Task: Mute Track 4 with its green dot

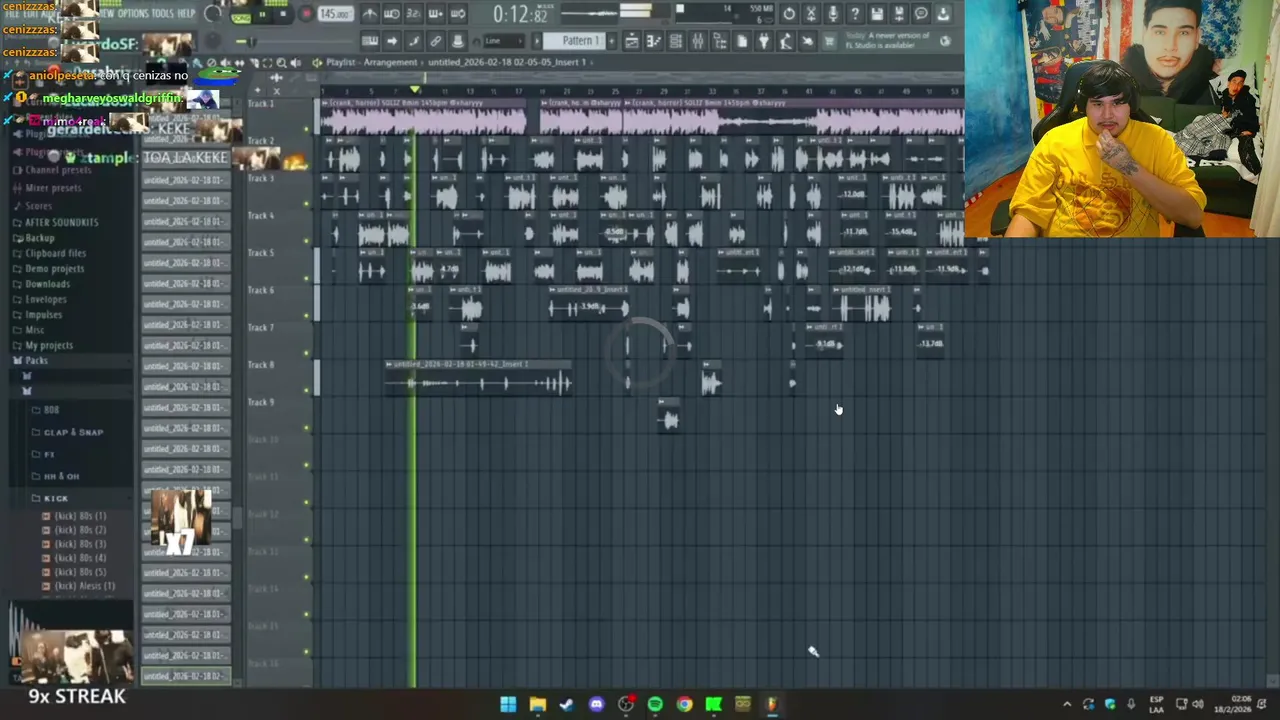Action: (x=307, y=241)
